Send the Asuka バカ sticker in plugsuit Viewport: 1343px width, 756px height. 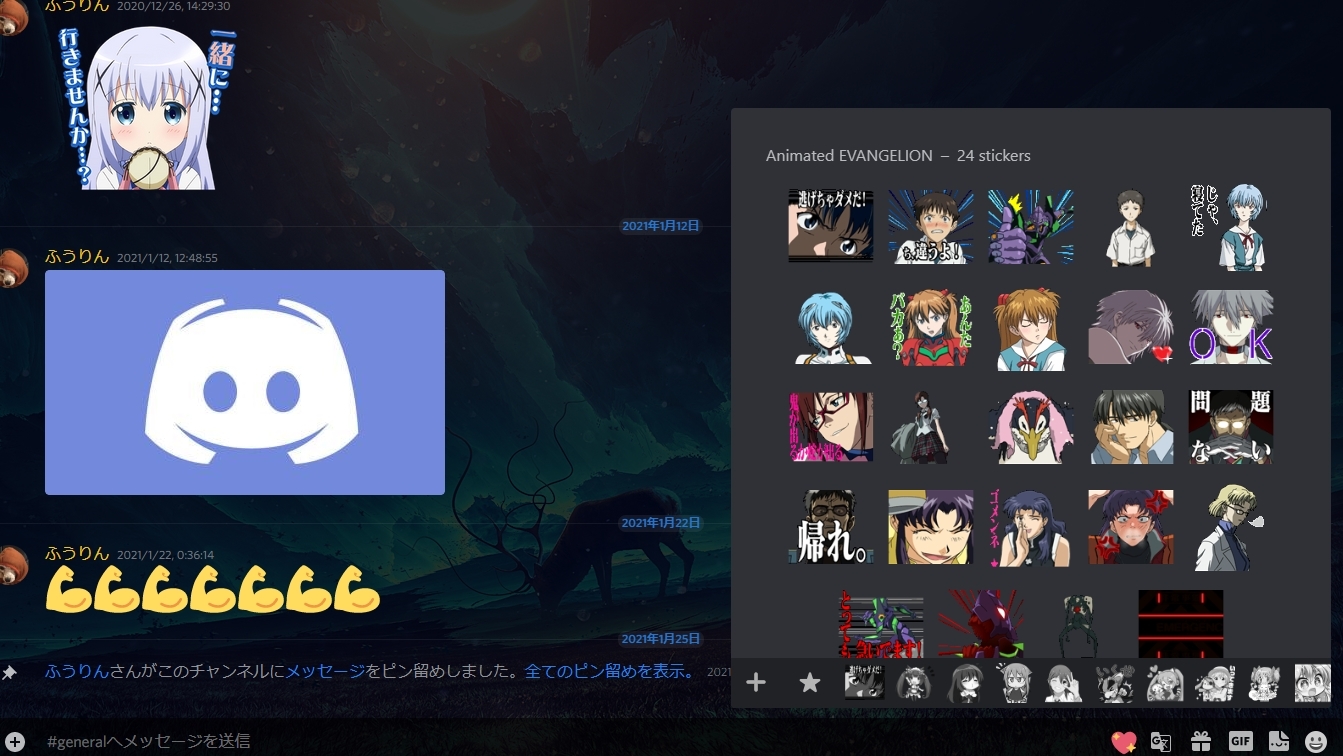931,328
